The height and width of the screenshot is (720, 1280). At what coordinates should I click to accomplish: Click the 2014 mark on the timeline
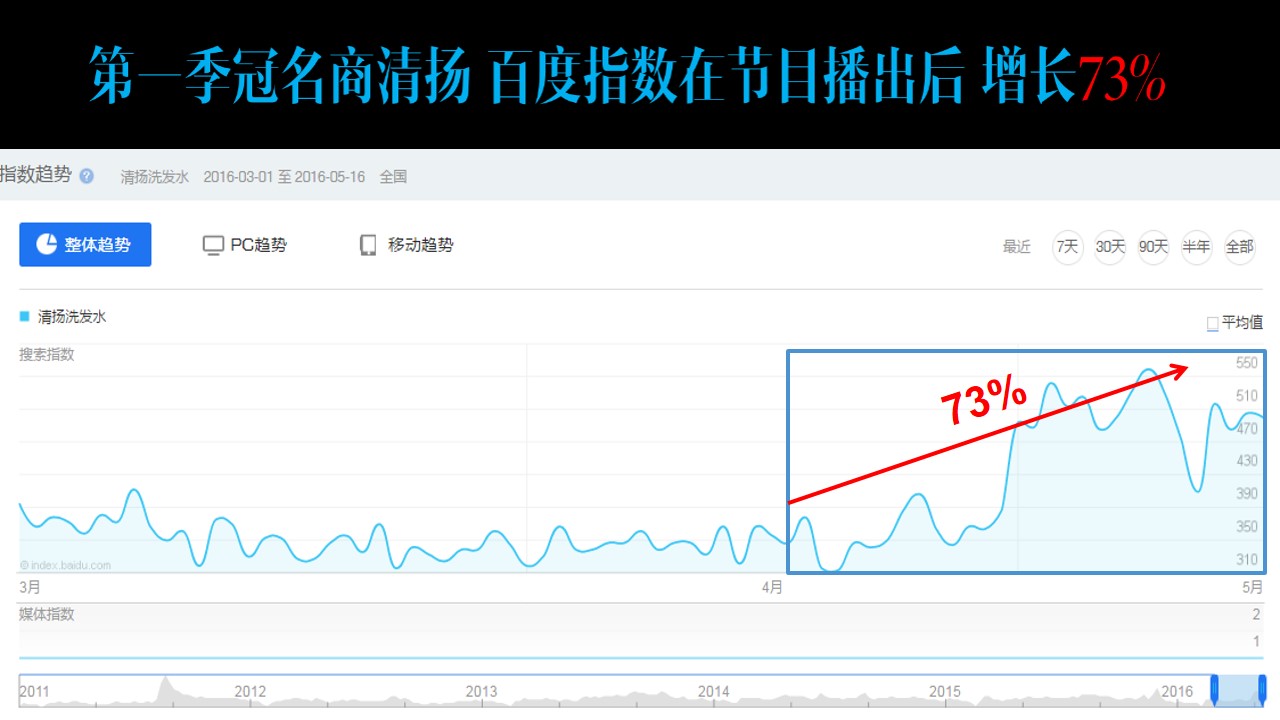pos(713,692)
